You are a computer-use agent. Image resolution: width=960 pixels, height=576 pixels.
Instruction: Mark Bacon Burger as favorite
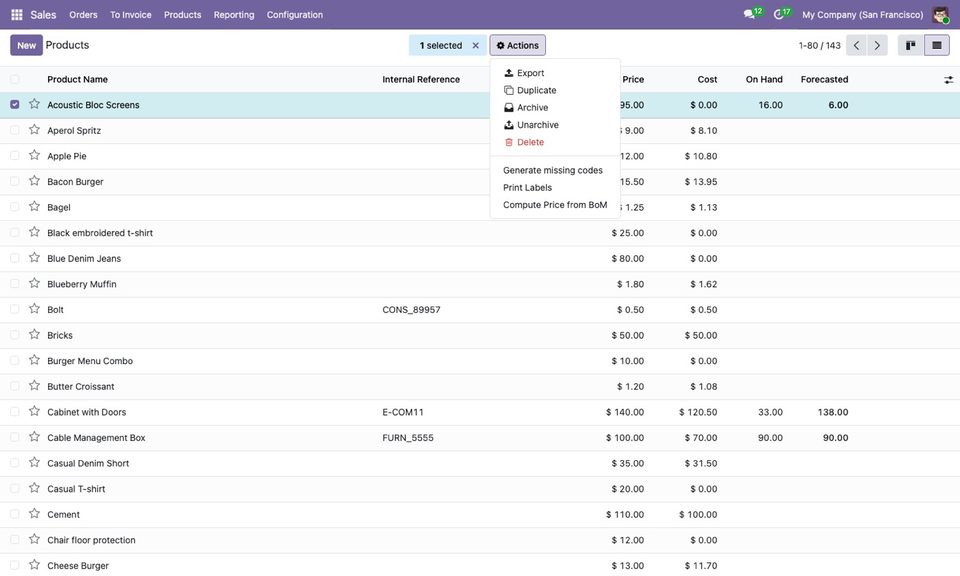click(34, 181)
